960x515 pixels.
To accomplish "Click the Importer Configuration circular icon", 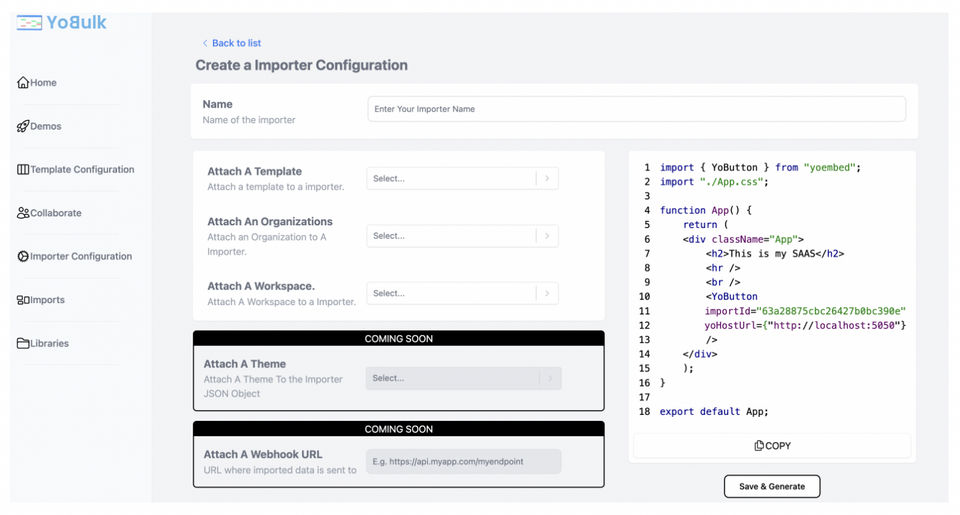I will click(23, 257).
